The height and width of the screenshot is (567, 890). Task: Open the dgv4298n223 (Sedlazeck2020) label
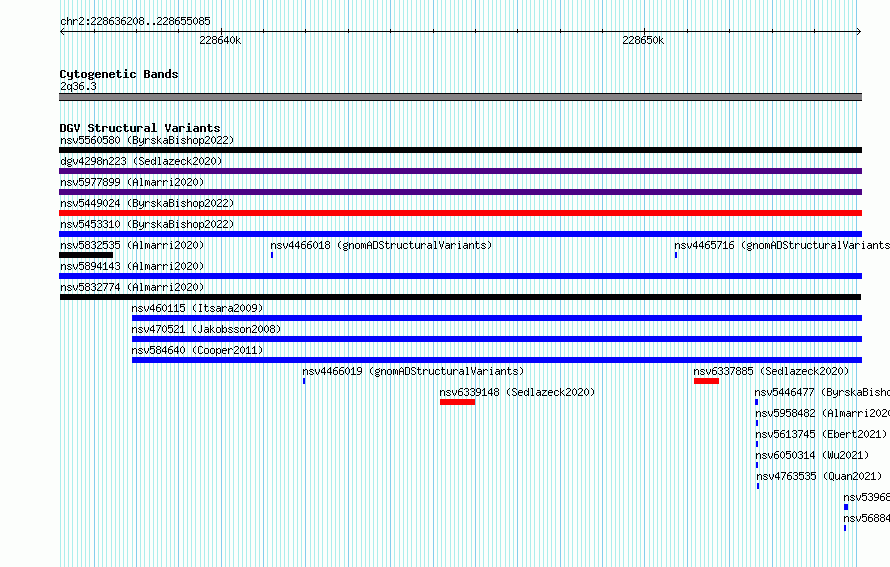click(141, 161)
